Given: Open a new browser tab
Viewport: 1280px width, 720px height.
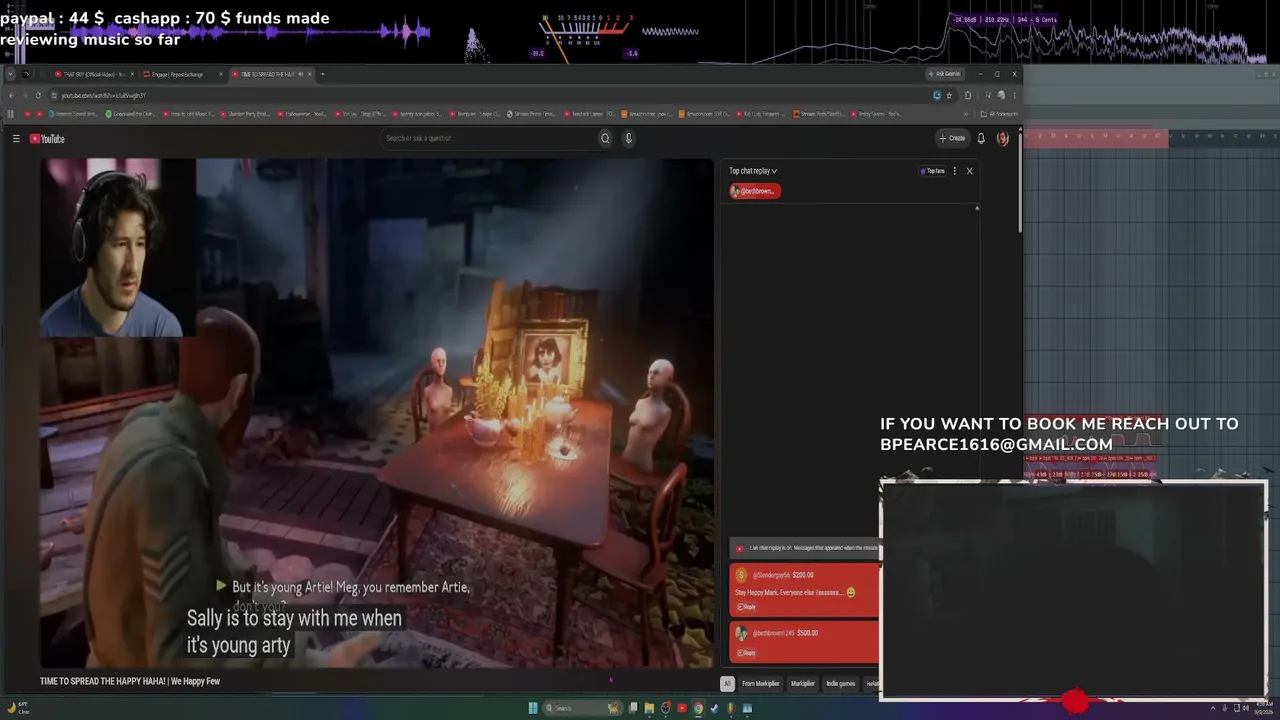Looking at the screenshot, I should pyautogui.click(x=322, y=74).
